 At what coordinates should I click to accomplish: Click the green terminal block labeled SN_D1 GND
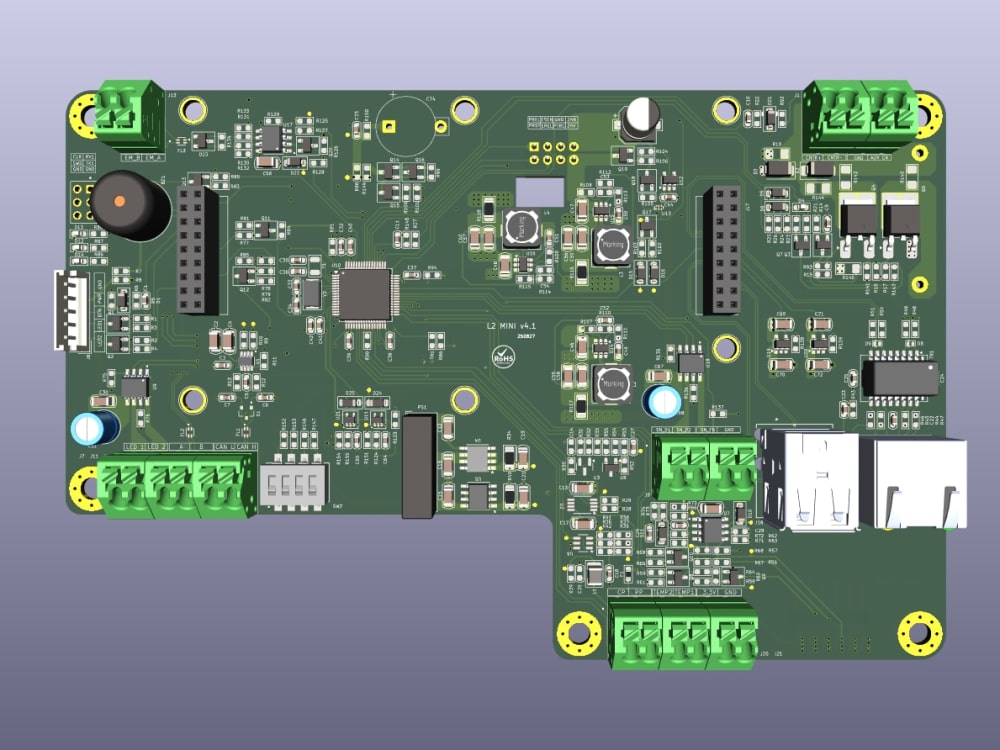[705, 467]
